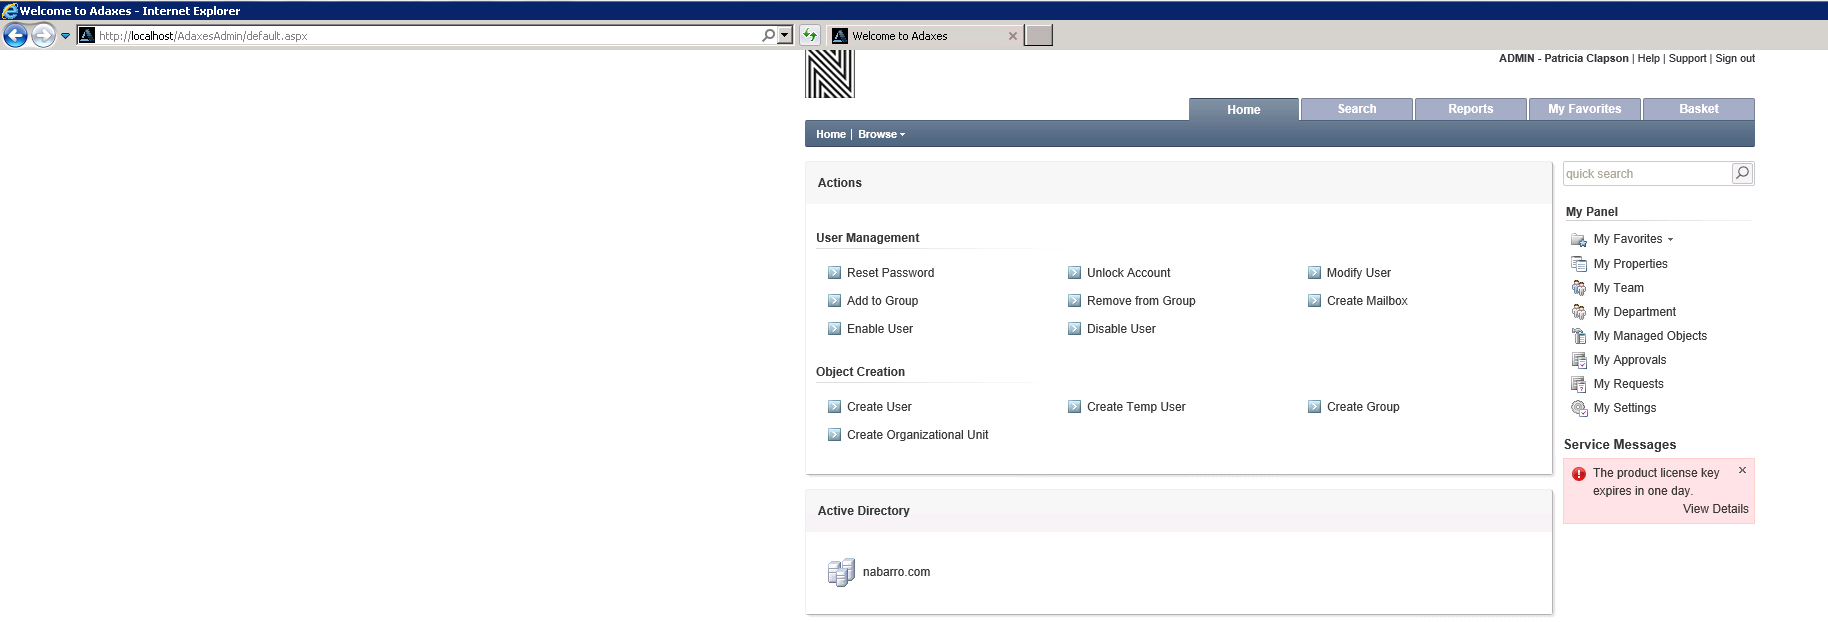Click the Modify User arrow icon
This screenshot has width=1828, height=622.
coord(1314,273)
